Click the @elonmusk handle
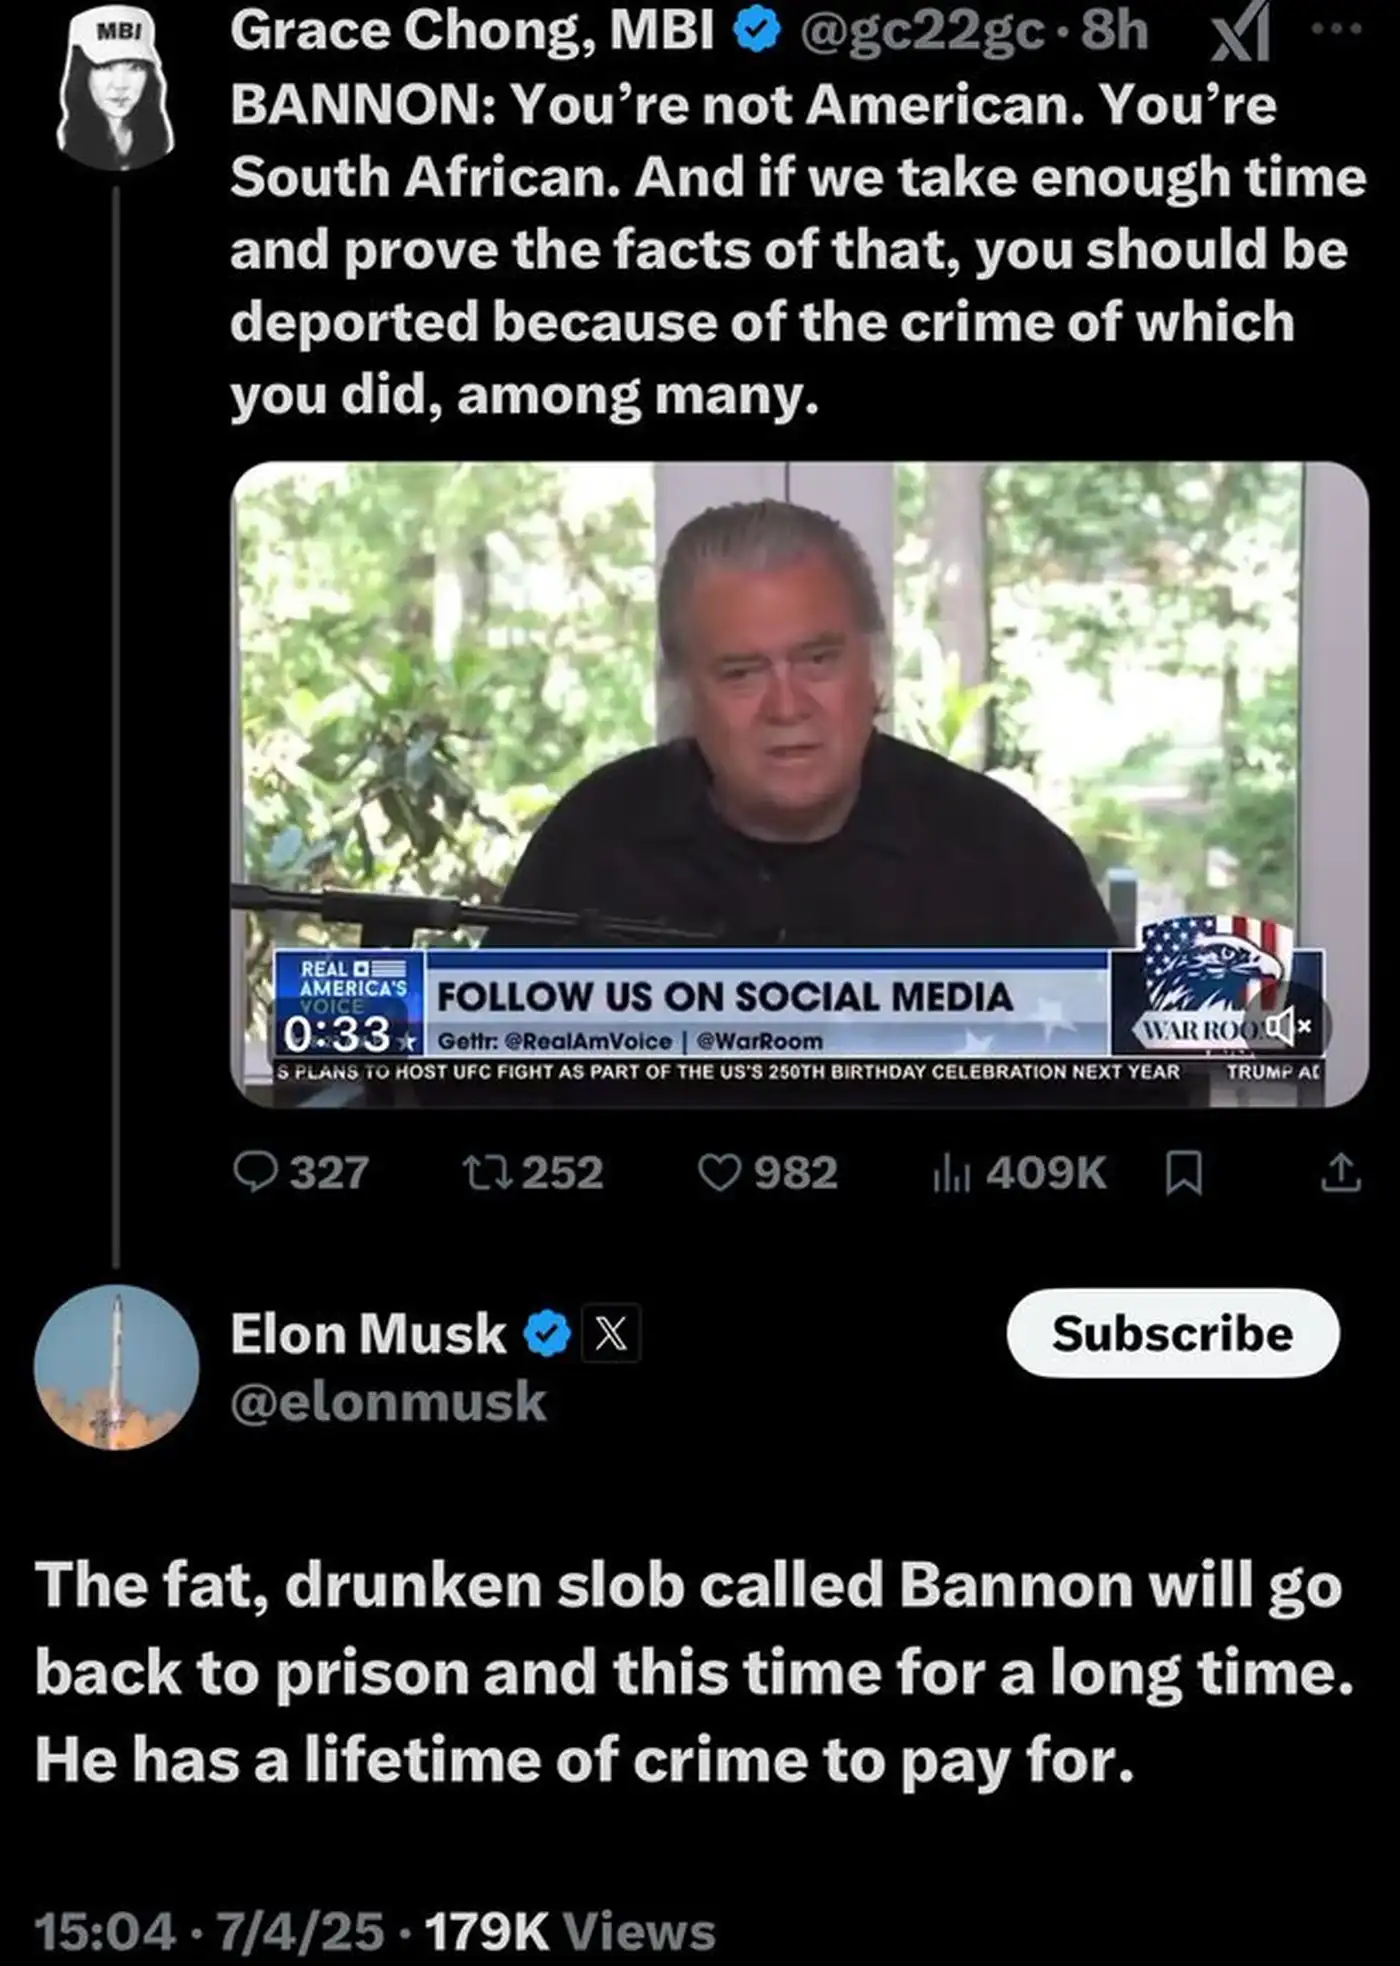1400x1966 pixels. (388, 1402)
